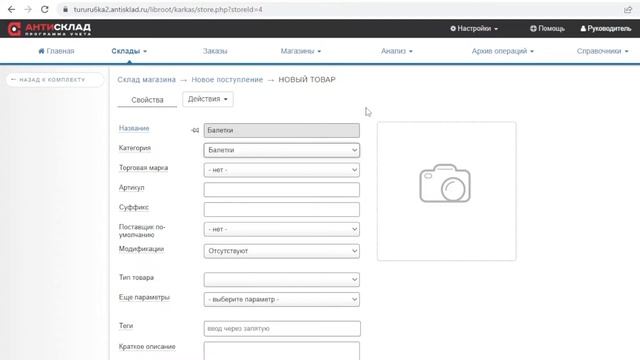
Task: Click the Название label link
Action: 134,128
